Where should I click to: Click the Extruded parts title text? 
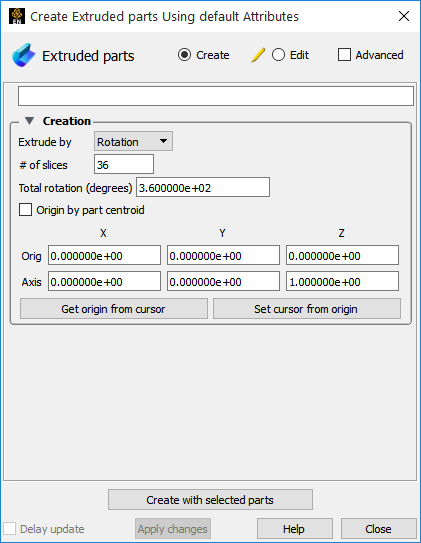pos(88,56)
